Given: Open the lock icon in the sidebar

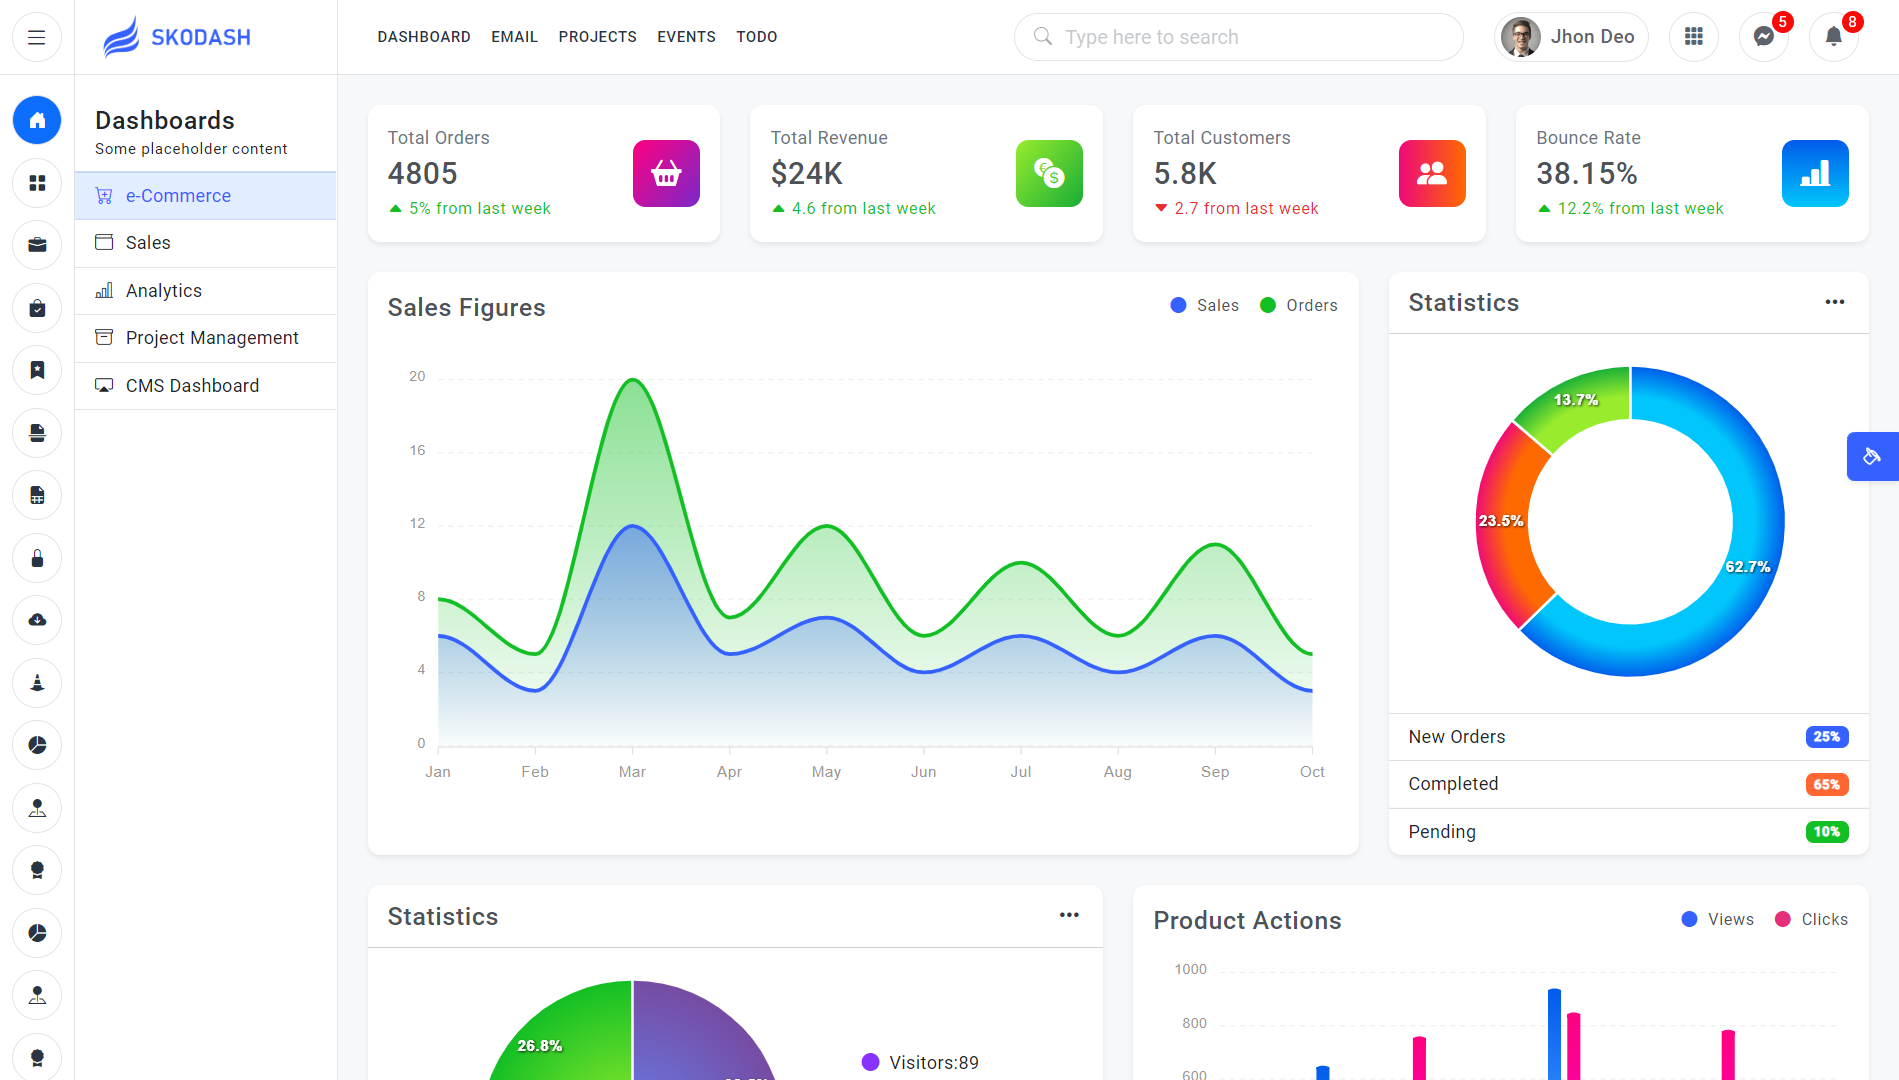Looking at the screenshot, I should pos(37,558).
